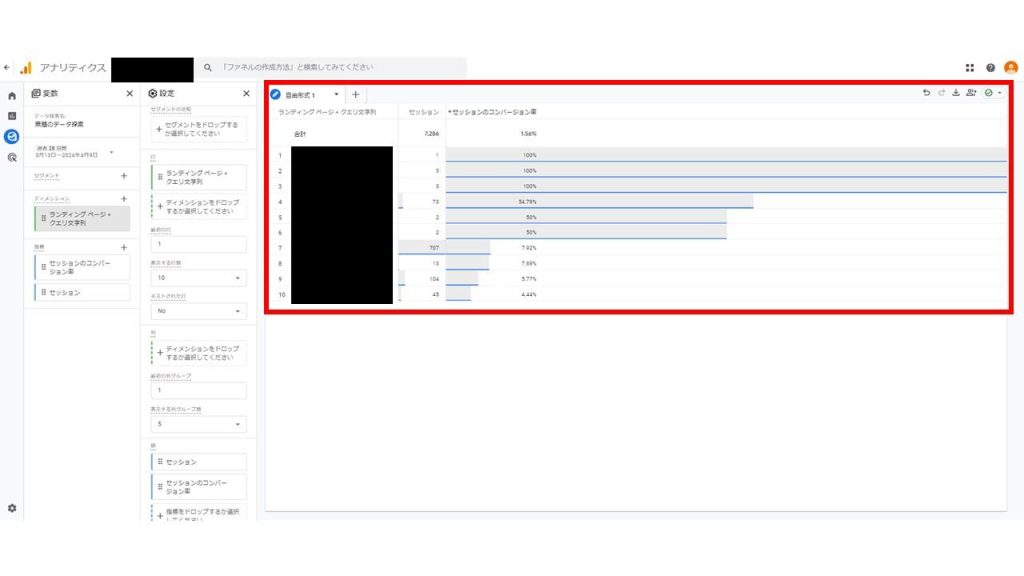Click 54.79% conversion rate cell

[x=527, y=202]
